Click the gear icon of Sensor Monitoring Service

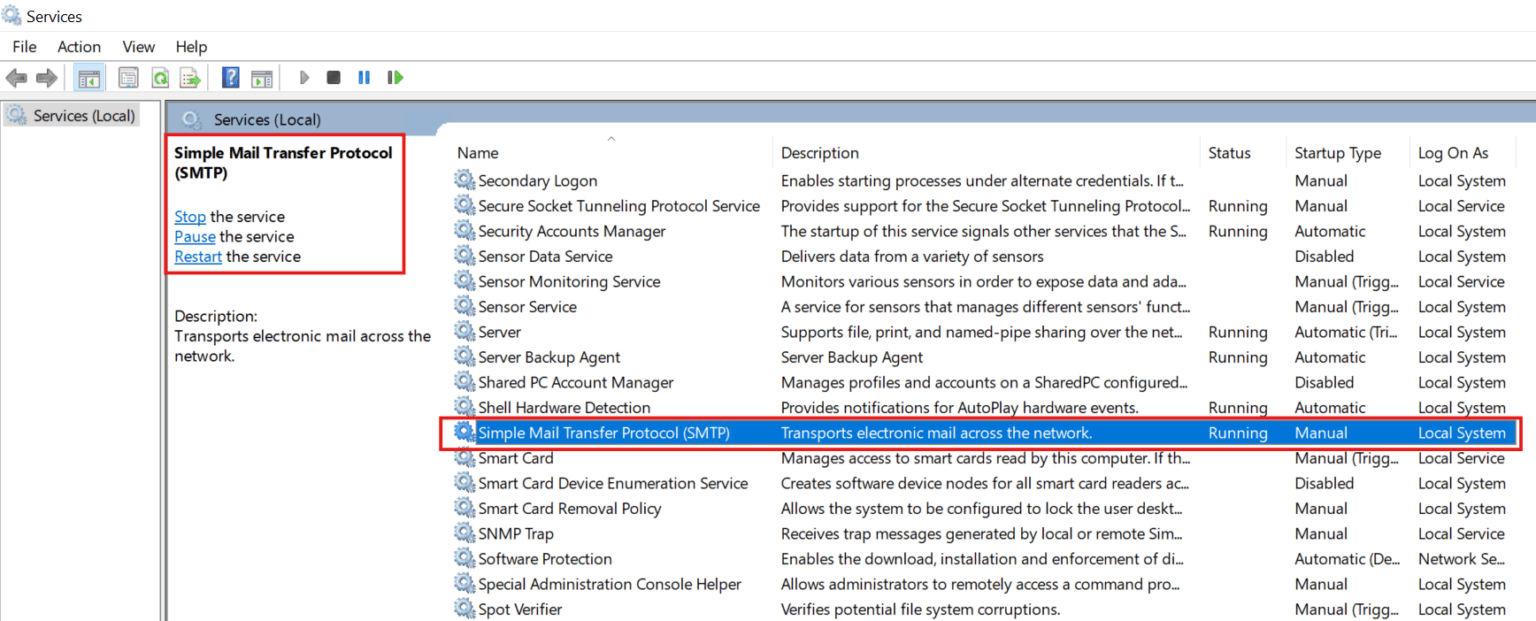click(x=465, y=281)
